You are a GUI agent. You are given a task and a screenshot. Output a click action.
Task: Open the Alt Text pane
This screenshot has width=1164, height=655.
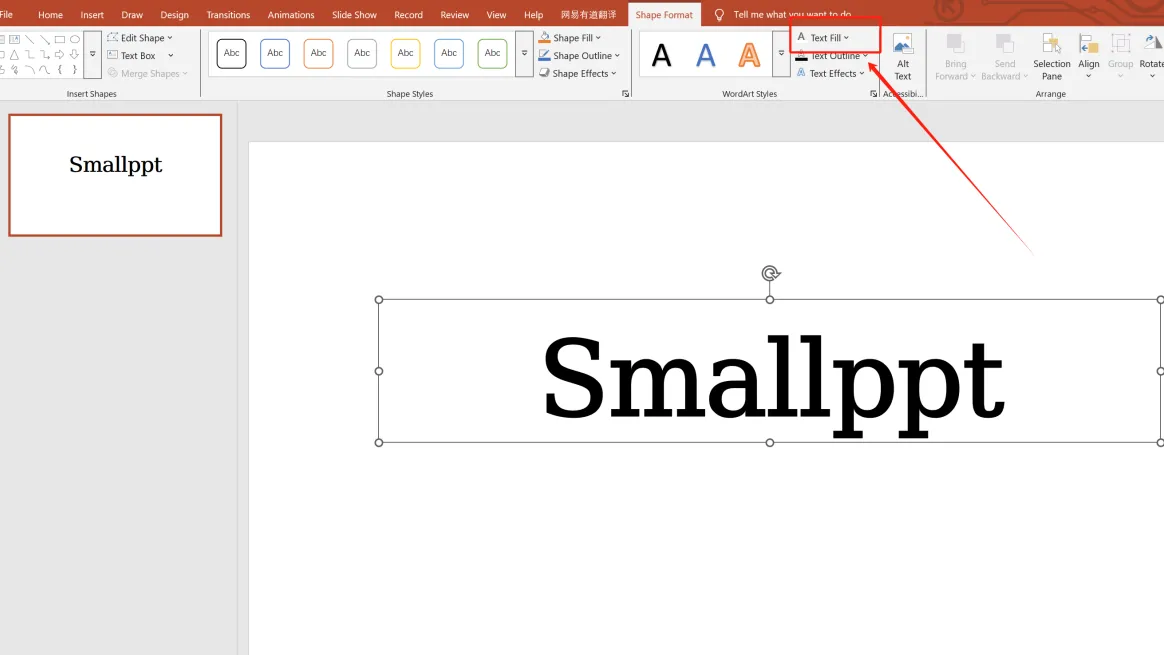click(902, 56)
